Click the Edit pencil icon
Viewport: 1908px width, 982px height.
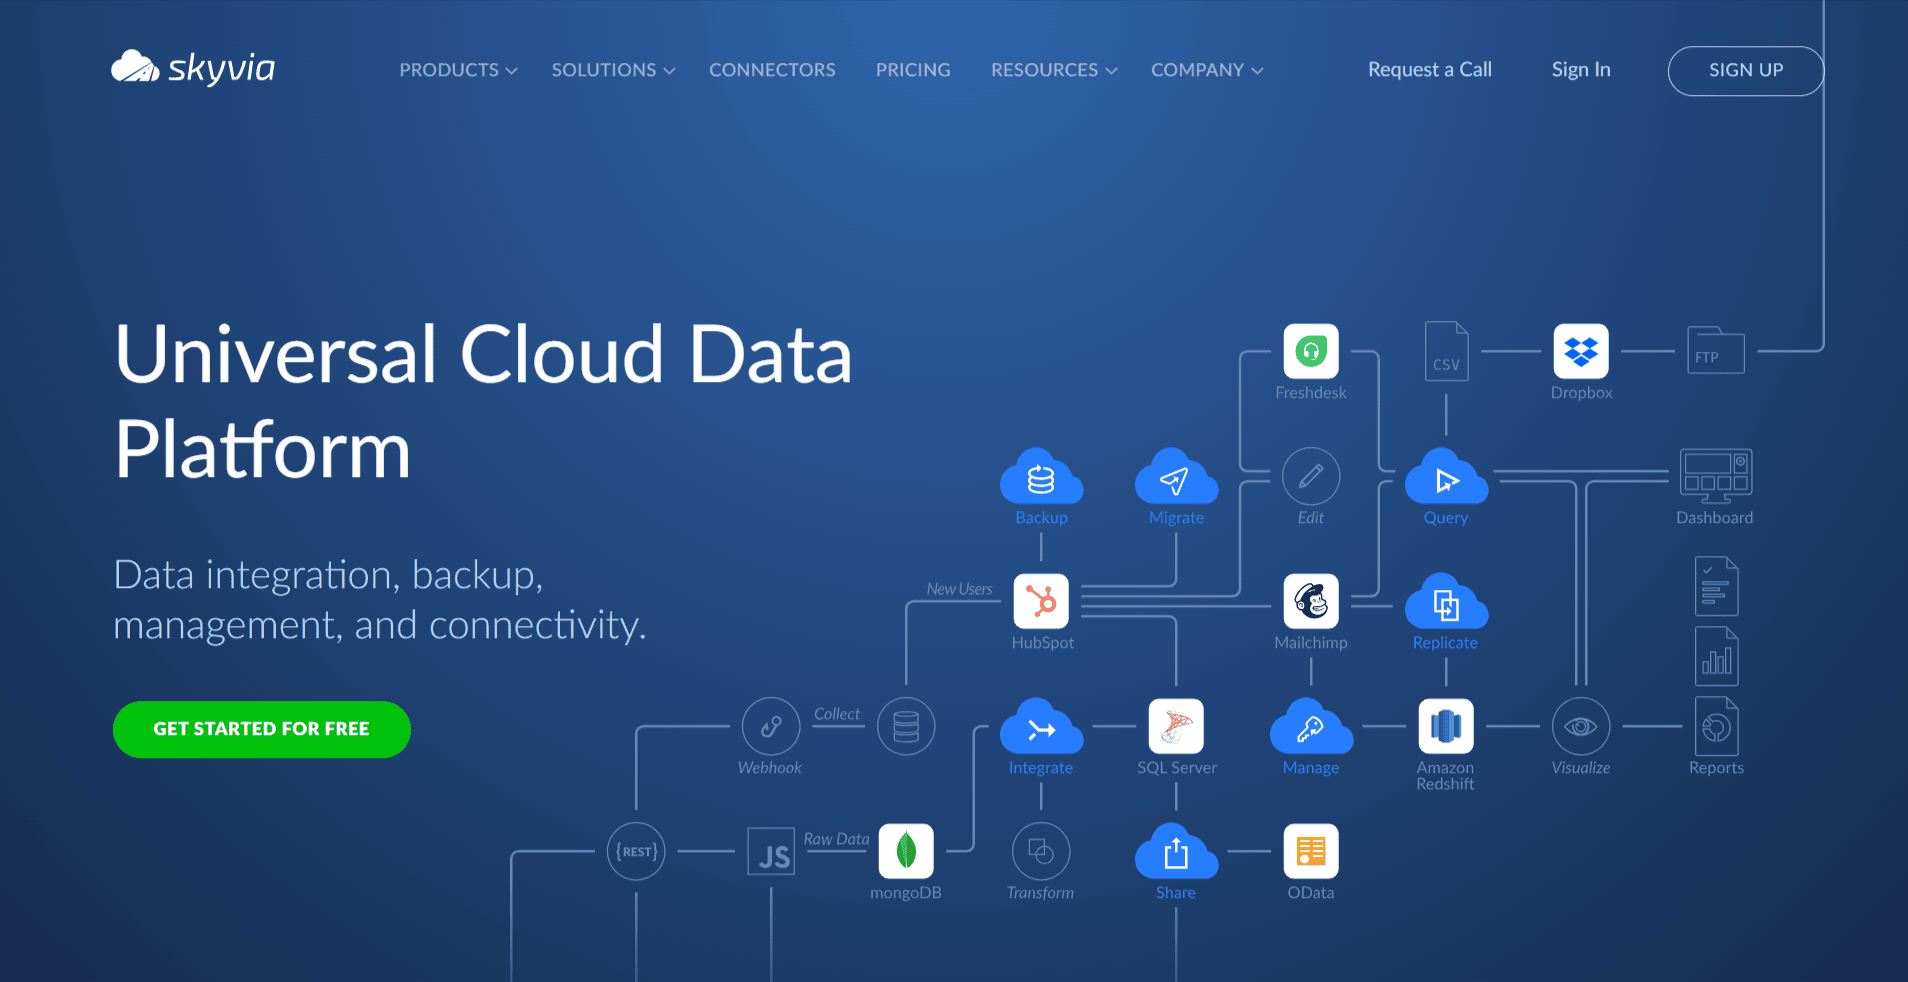(1311, 476)
